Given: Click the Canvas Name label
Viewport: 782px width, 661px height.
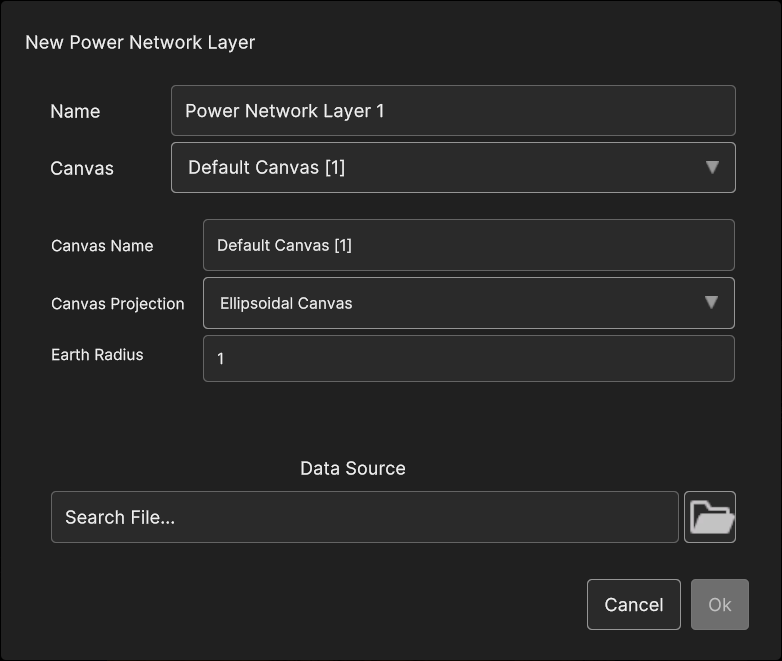Looking at the screenshot, I should 102,246.
